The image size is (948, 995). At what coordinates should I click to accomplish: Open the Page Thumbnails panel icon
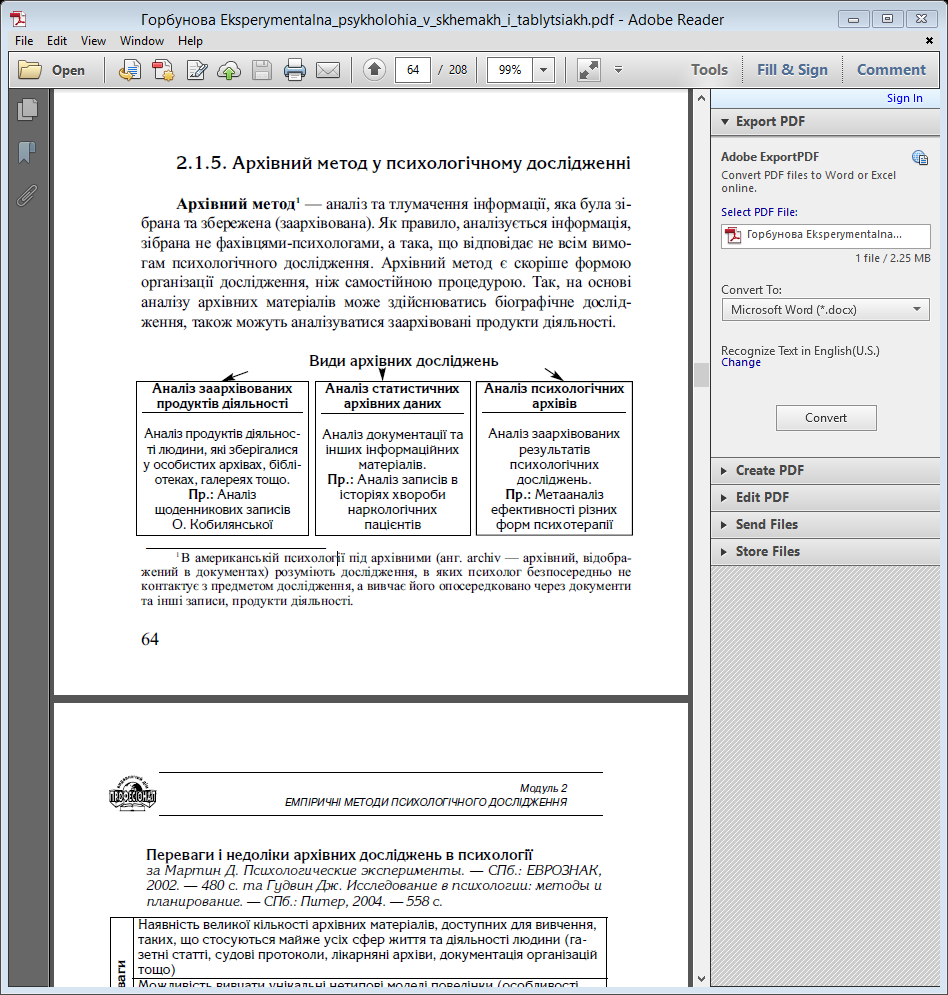[x=27, y=110]
